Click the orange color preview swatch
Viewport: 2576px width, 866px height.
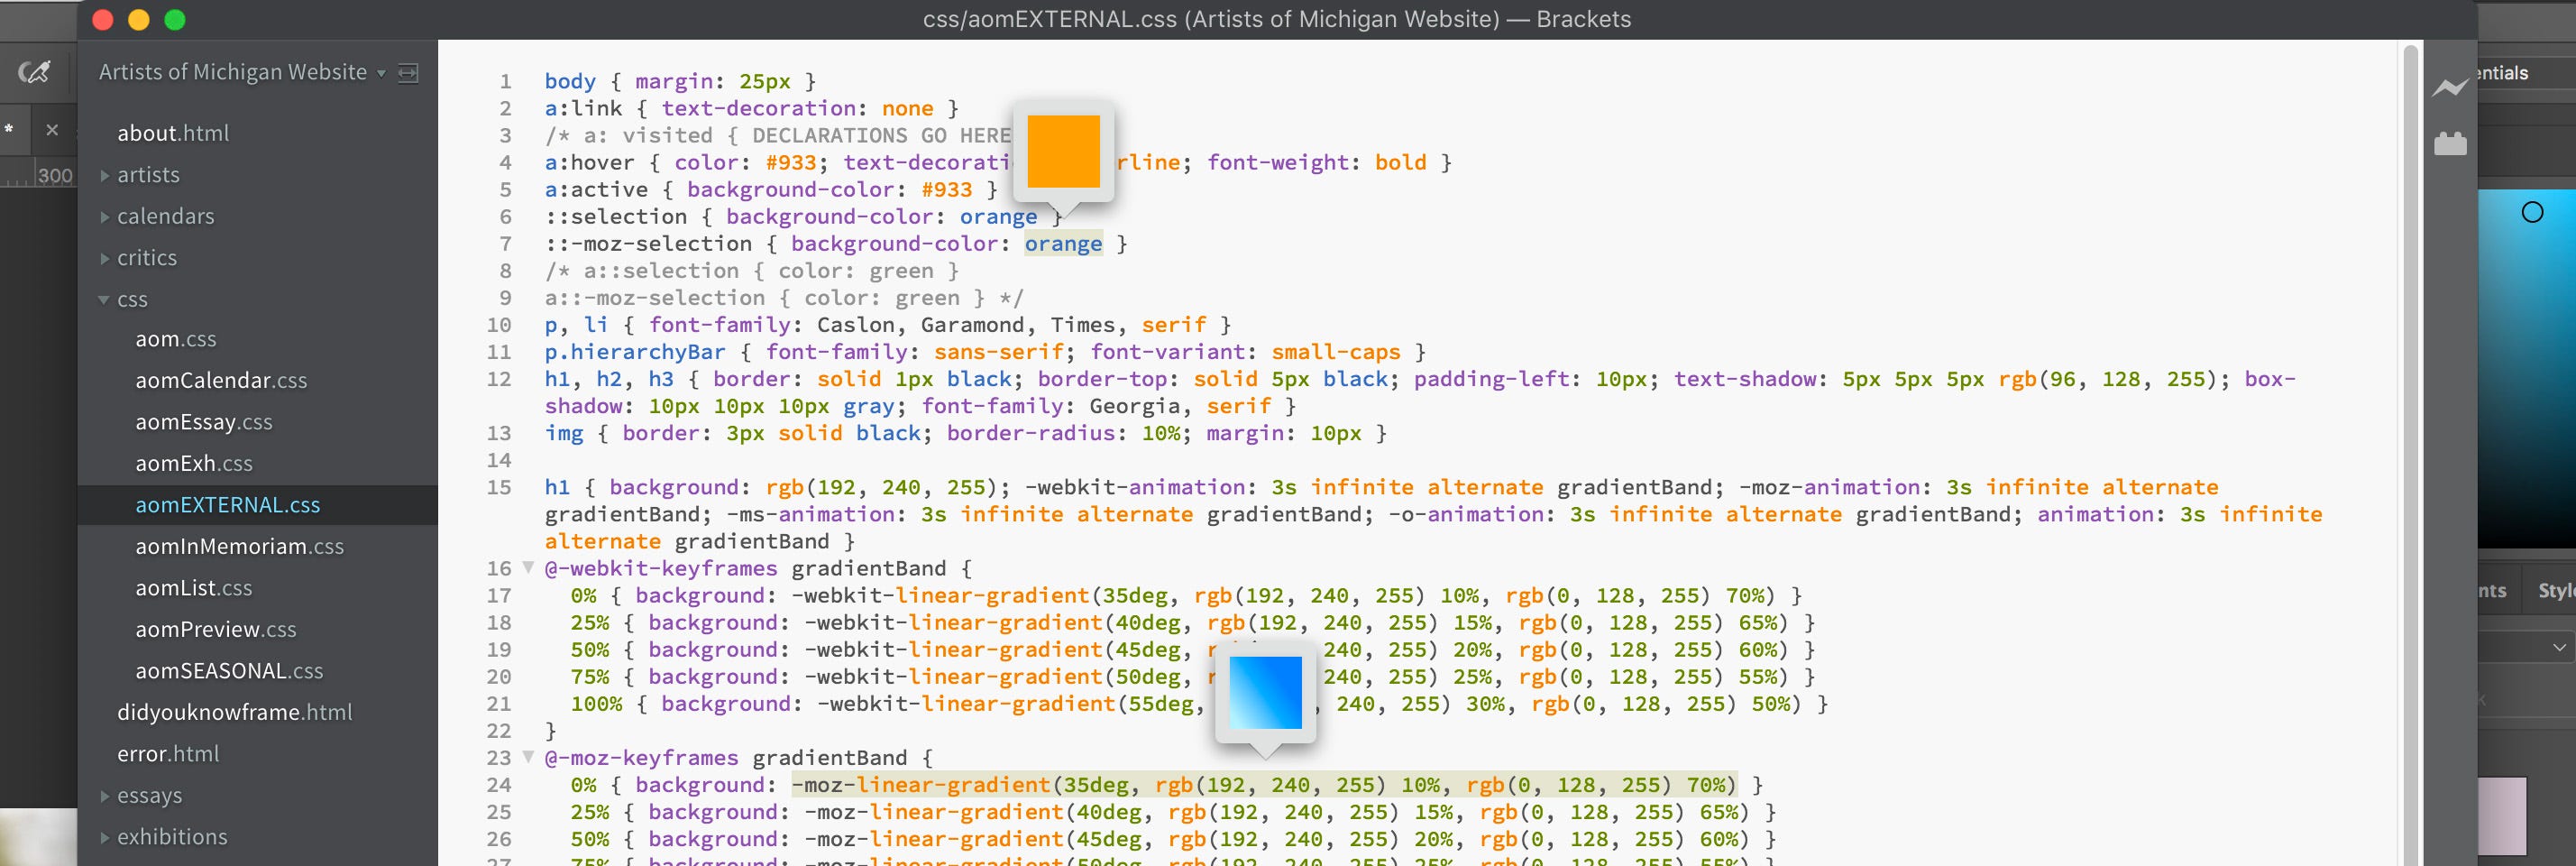coord(1063,151)
